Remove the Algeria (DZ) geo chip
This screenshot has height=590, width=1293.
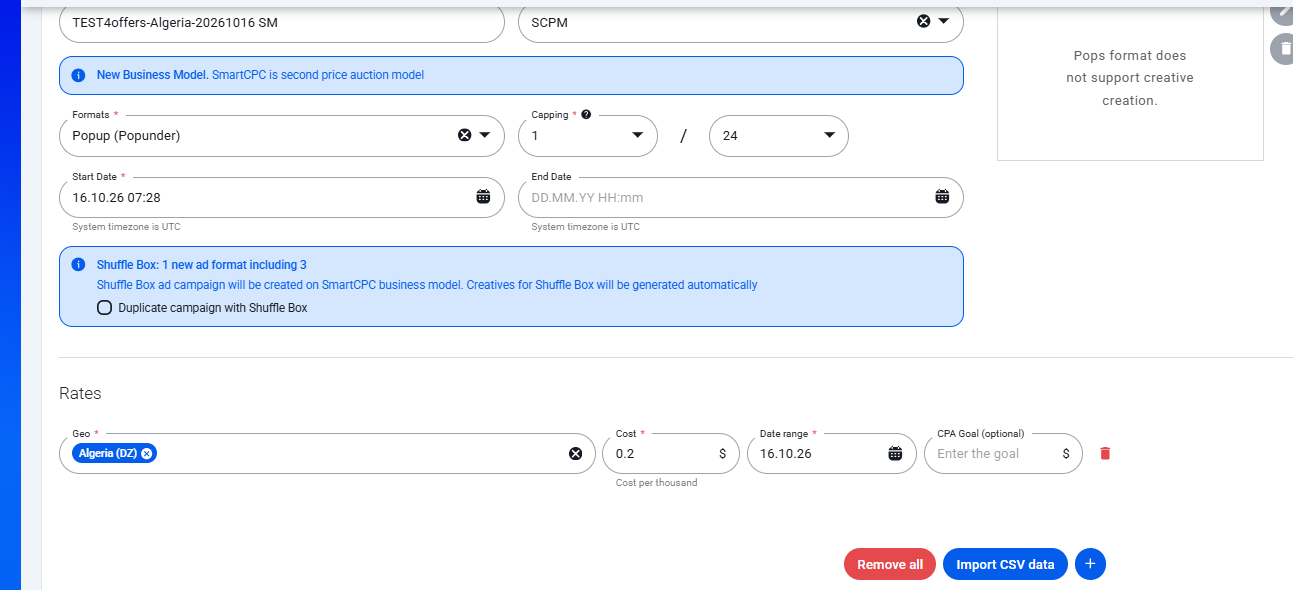[x=147, y=453]
